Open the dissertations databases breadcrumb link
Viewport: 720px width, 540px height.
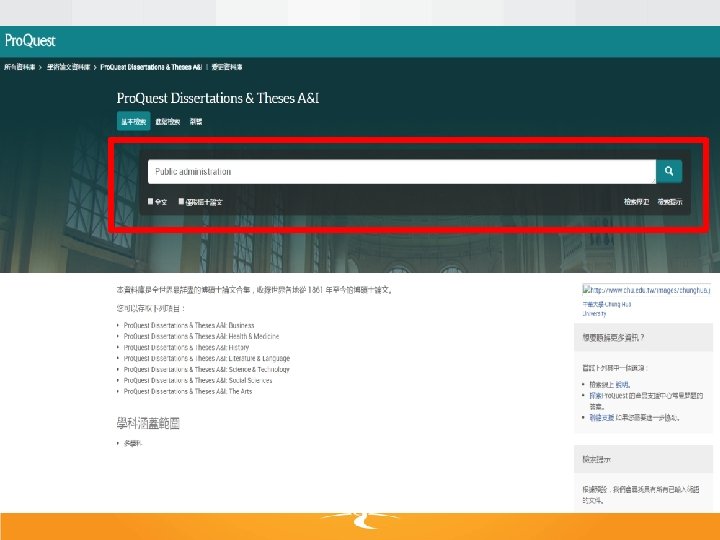tap(68, 67)
